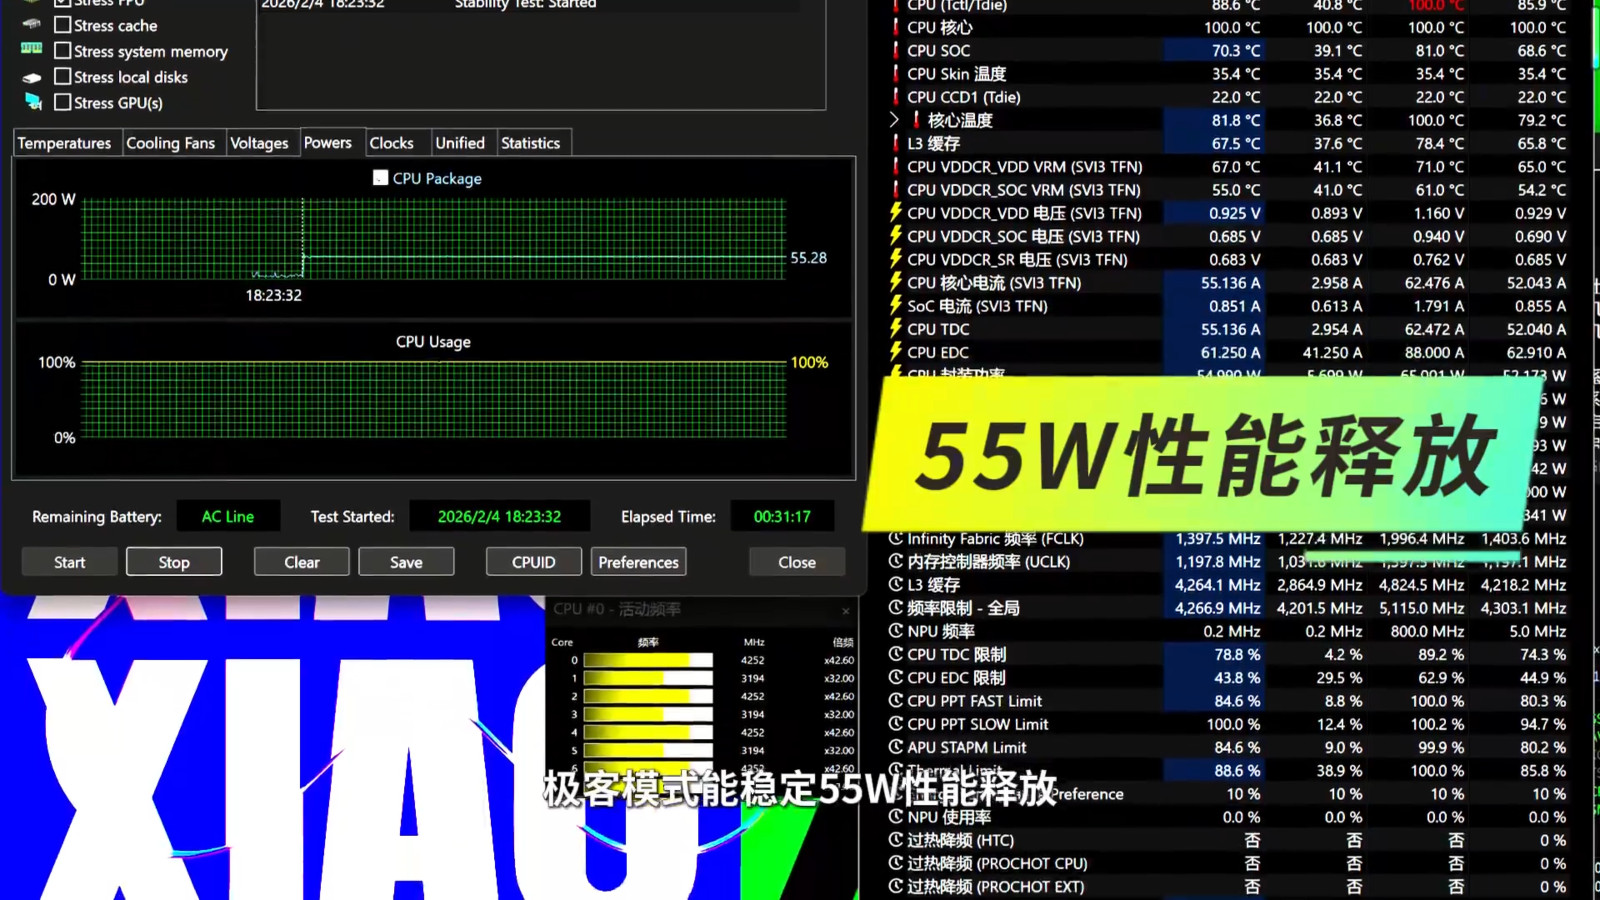Click the CPUID button
1600x900 pixels.
coord(533,562)
